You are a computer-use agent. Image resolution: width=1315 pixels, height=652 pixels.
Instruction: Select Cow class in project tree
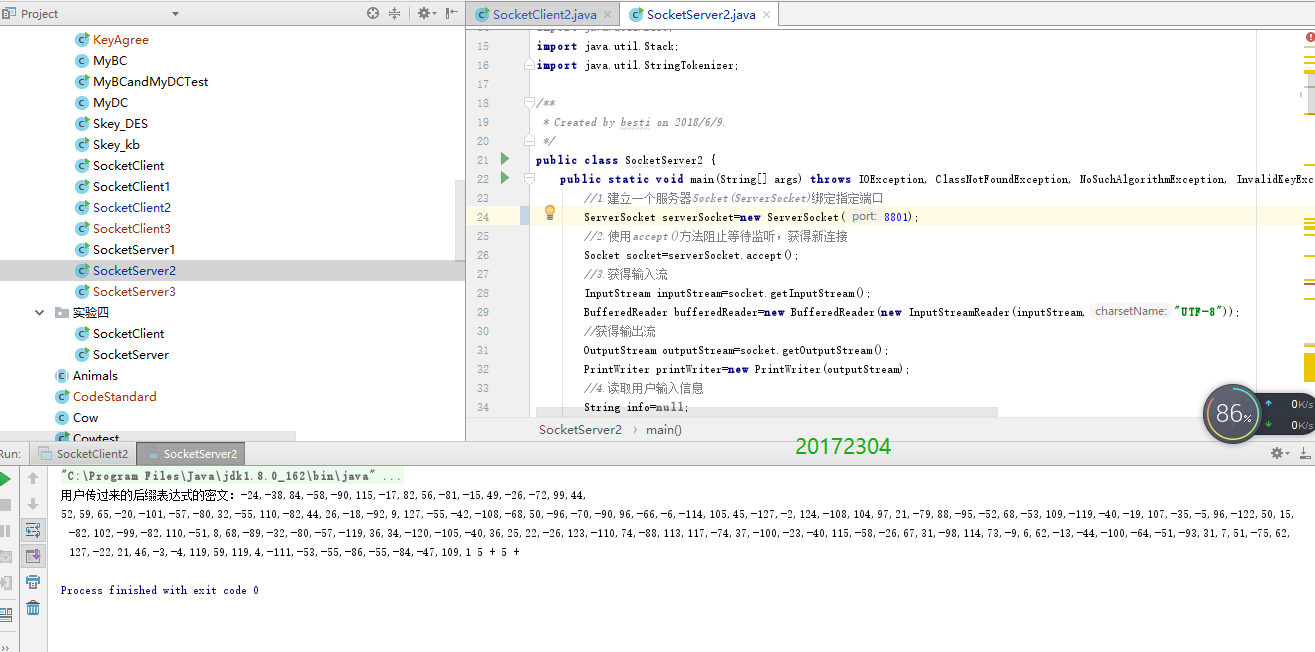85,418
